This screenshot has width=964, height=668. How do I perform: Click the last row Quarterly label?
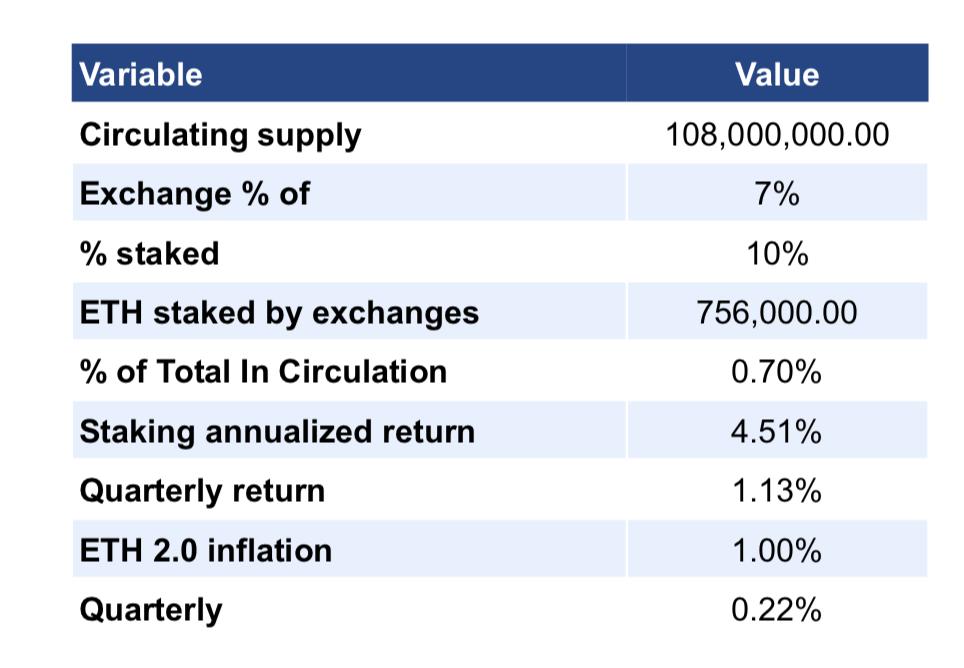coord(151,611)
